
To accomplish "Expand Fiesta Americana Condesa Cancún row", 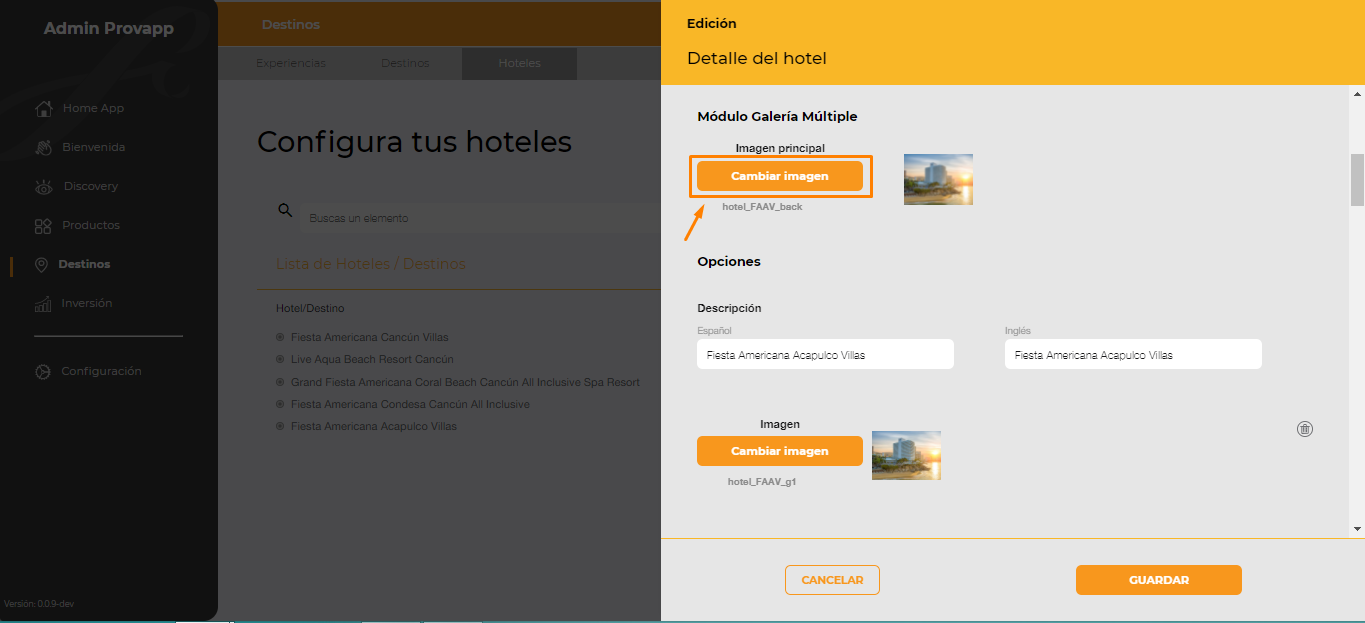I will click(280, 404).
